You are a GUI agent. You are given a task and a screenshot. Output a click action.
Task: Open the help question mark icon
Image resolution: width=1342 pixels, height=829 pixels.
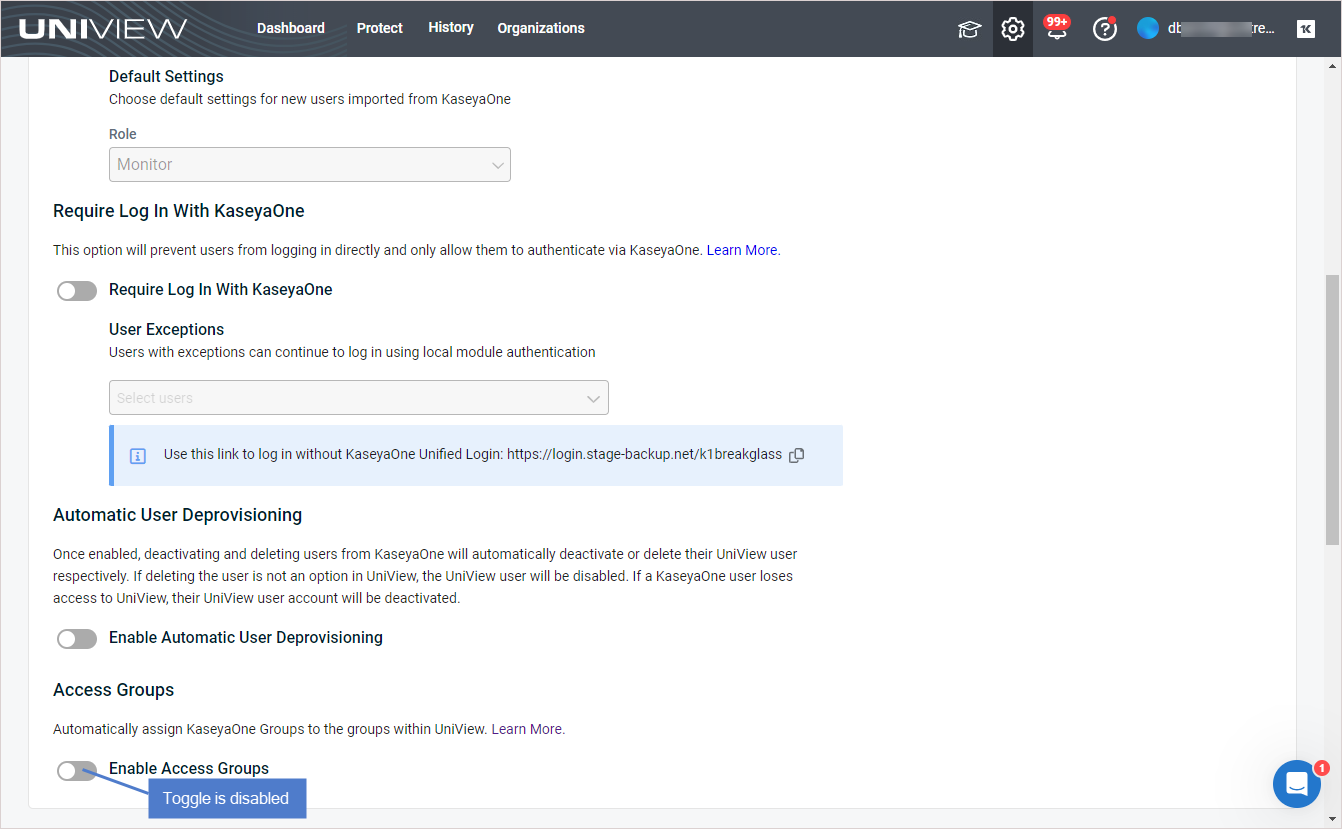(1104, 29)
